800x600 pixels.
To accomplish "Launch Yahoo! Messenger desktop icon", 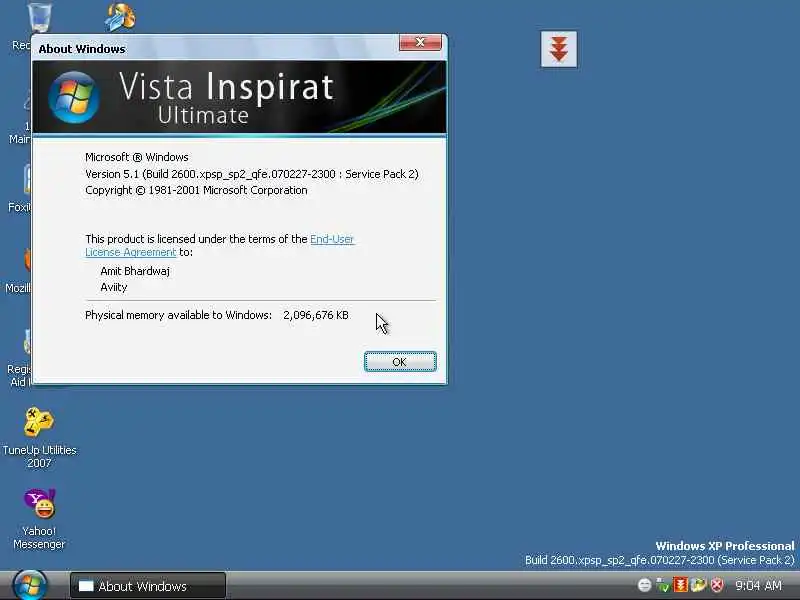I will (x=39, y=519).
